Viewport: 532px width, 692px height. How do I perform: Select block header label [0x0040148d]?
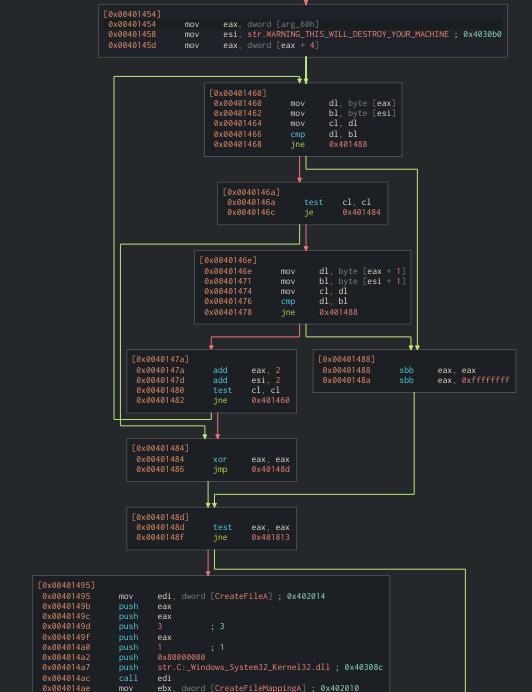(160, 517)
